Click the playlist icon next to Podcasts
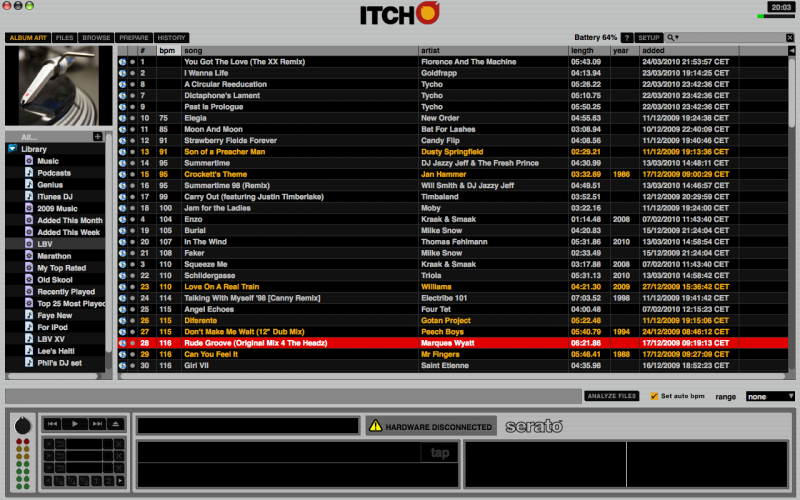The width and height of the screenshot is (800, 500). (29, 172)
